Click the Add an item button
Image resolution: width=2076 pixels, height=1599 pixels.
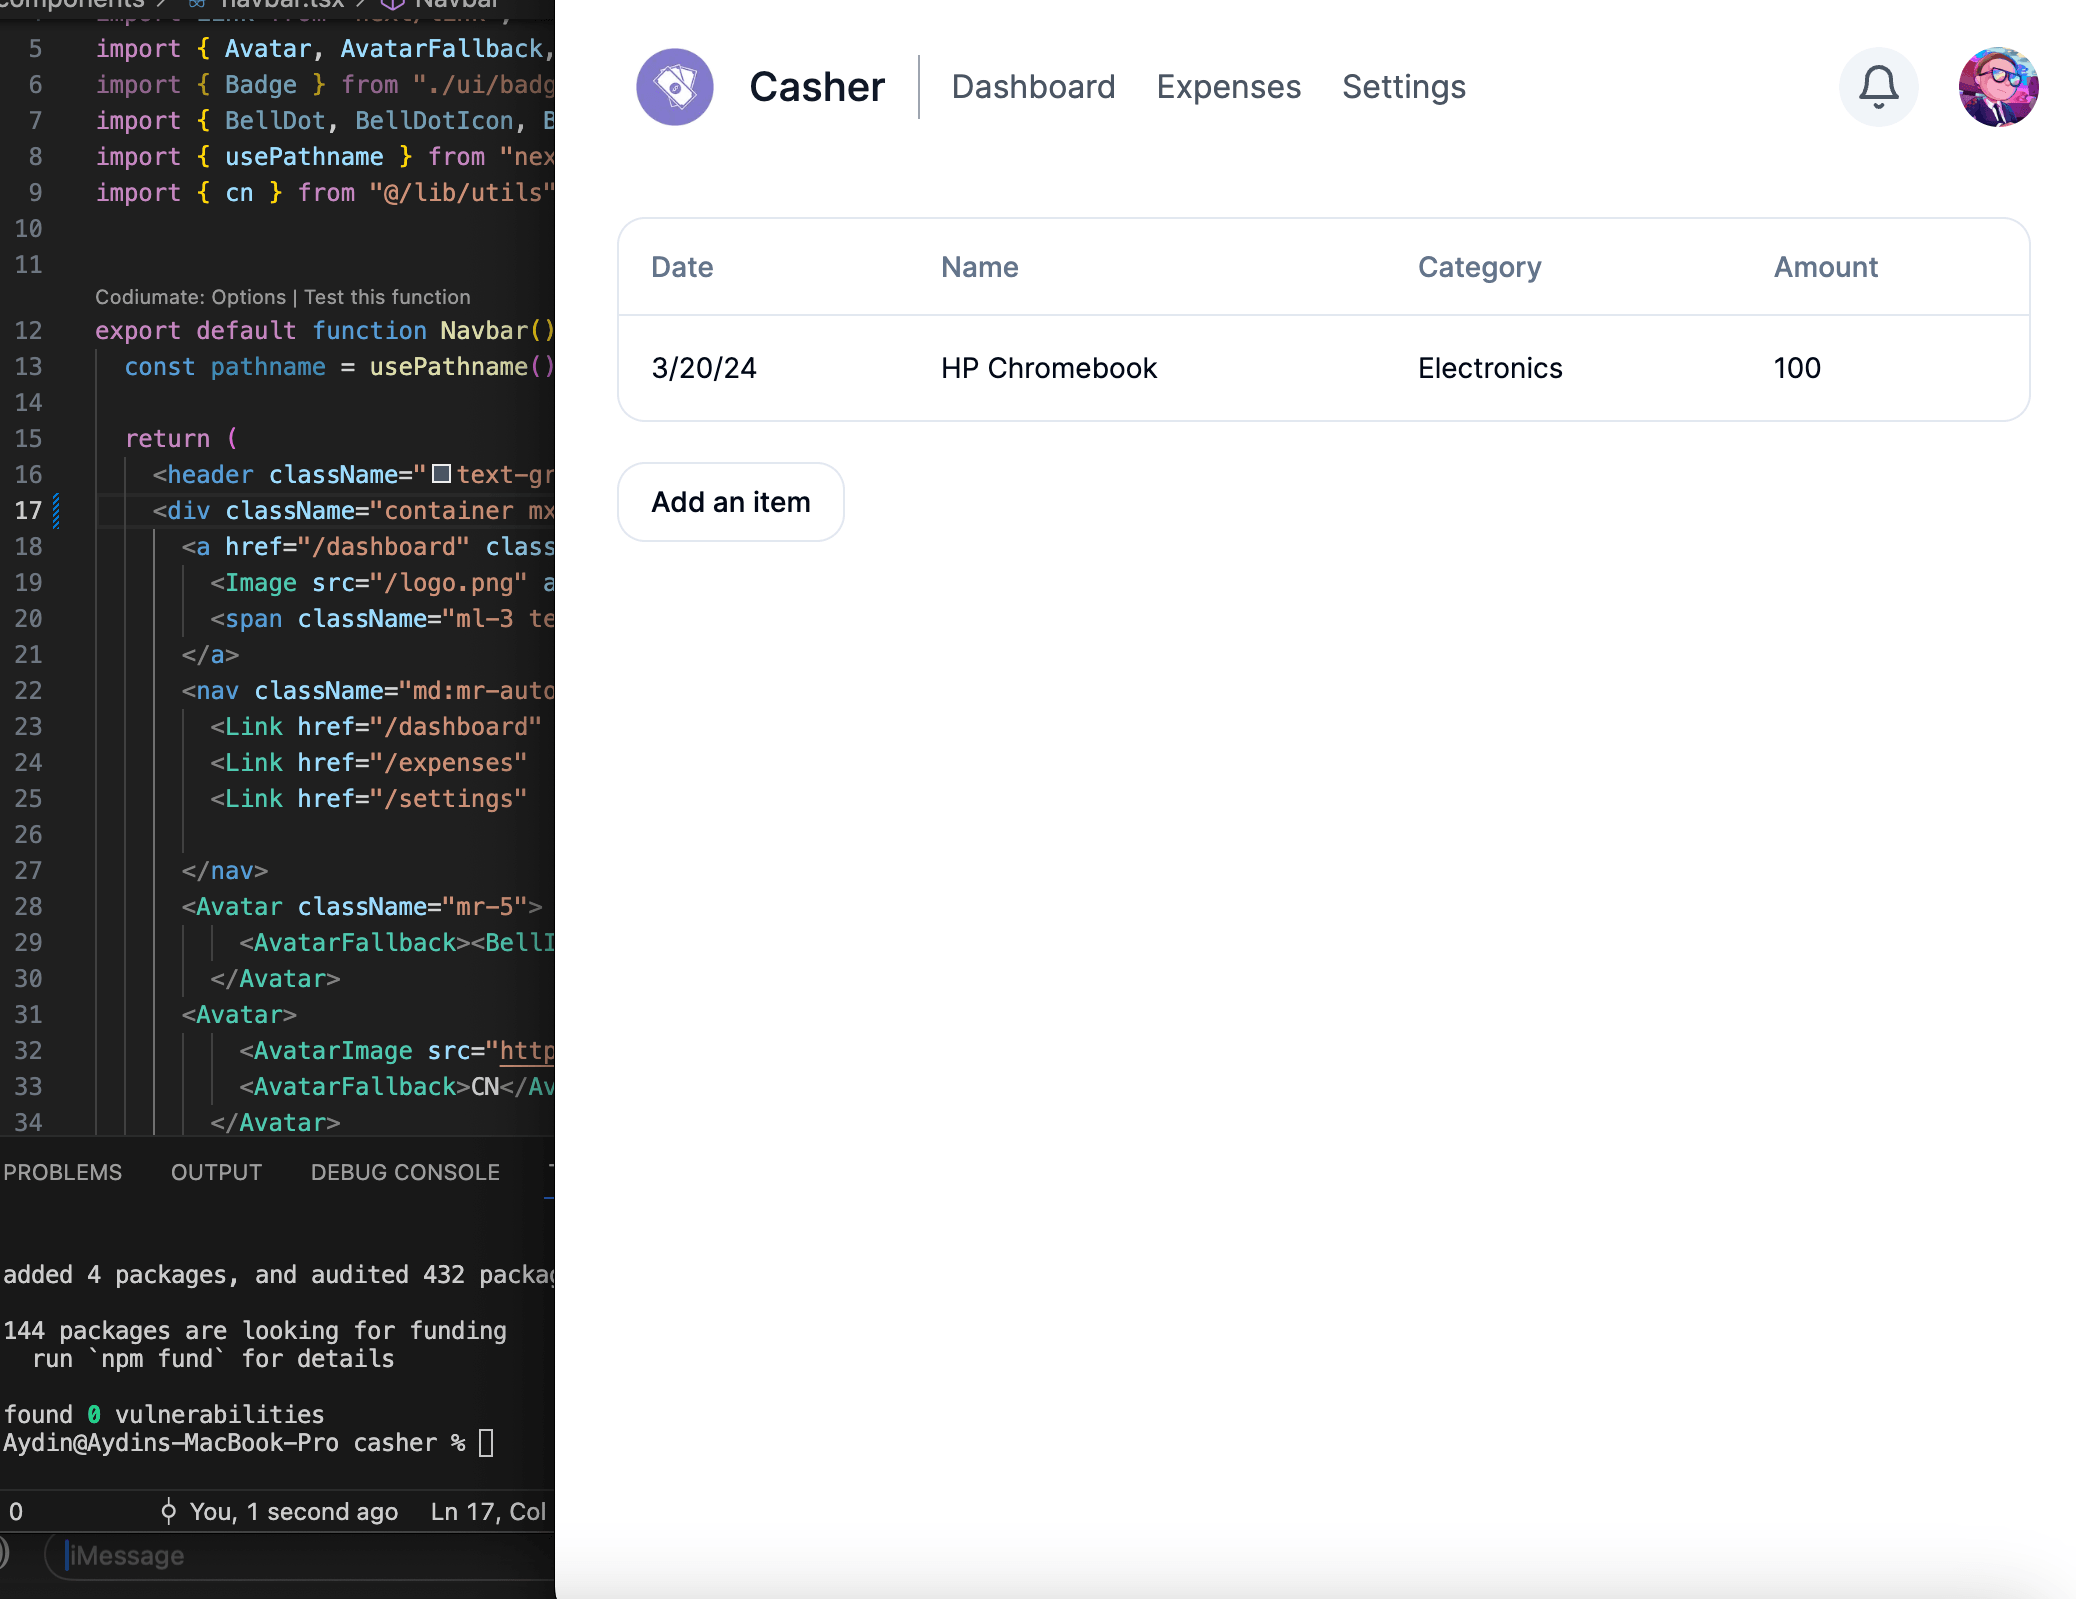pyautogui.click(x=729, y=501)
